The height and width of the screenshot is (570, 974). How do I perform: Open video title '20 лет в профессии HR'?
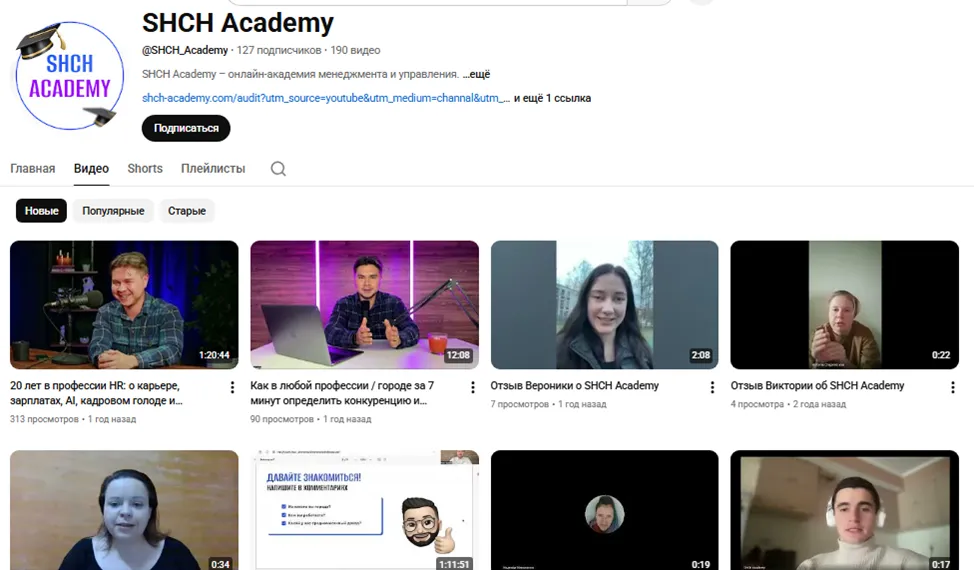point(96,393)
